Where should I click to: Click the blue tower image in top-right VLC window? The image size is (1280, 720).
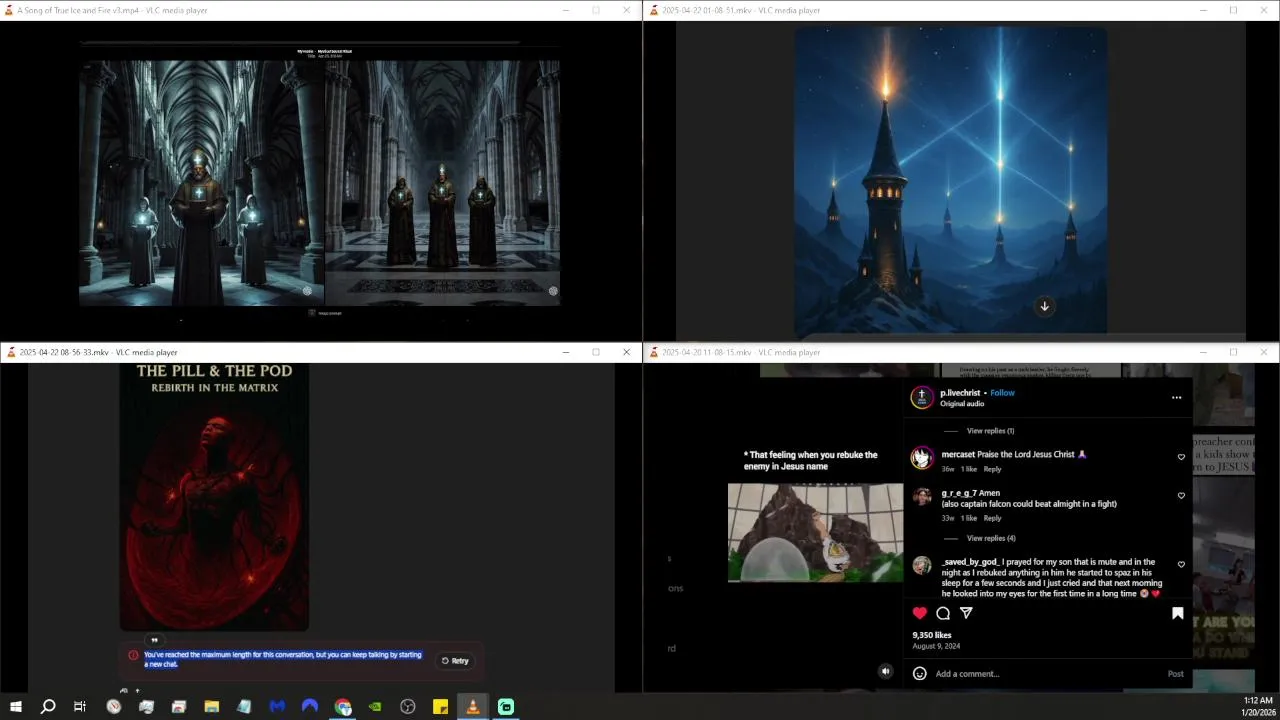(x=950, y=180)
